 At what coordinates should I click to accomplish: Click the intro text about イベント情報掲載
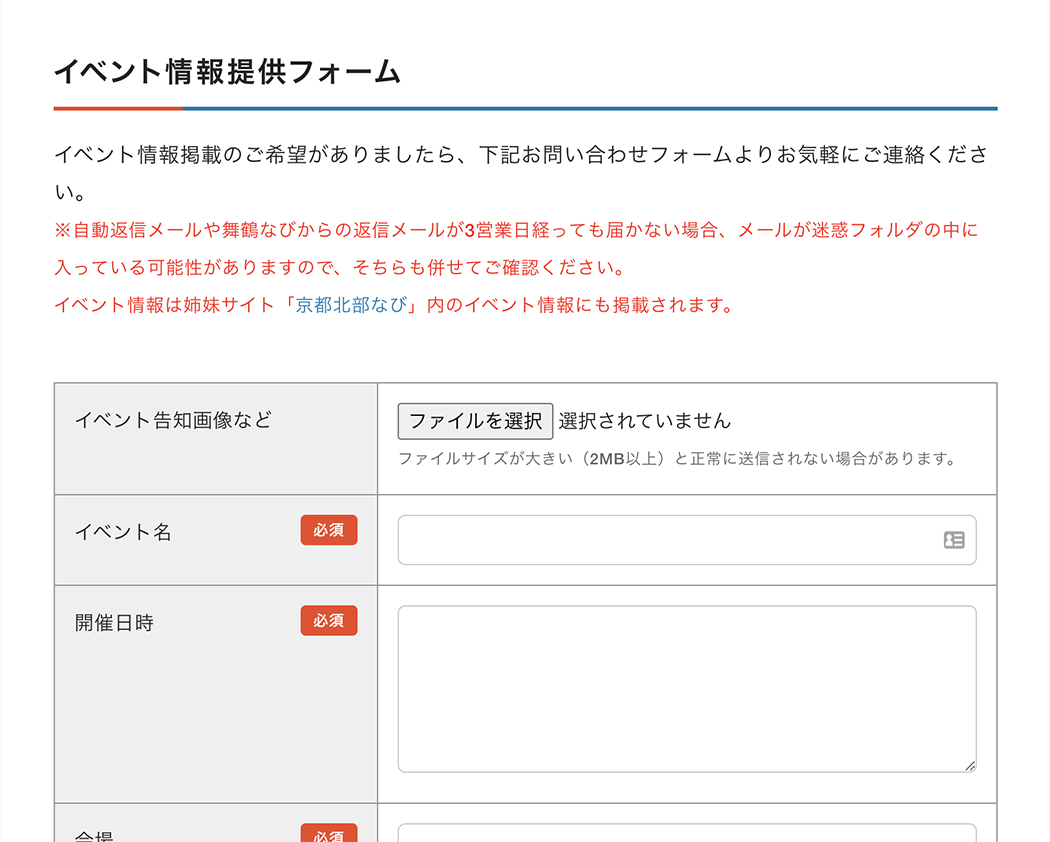[520, 156]
